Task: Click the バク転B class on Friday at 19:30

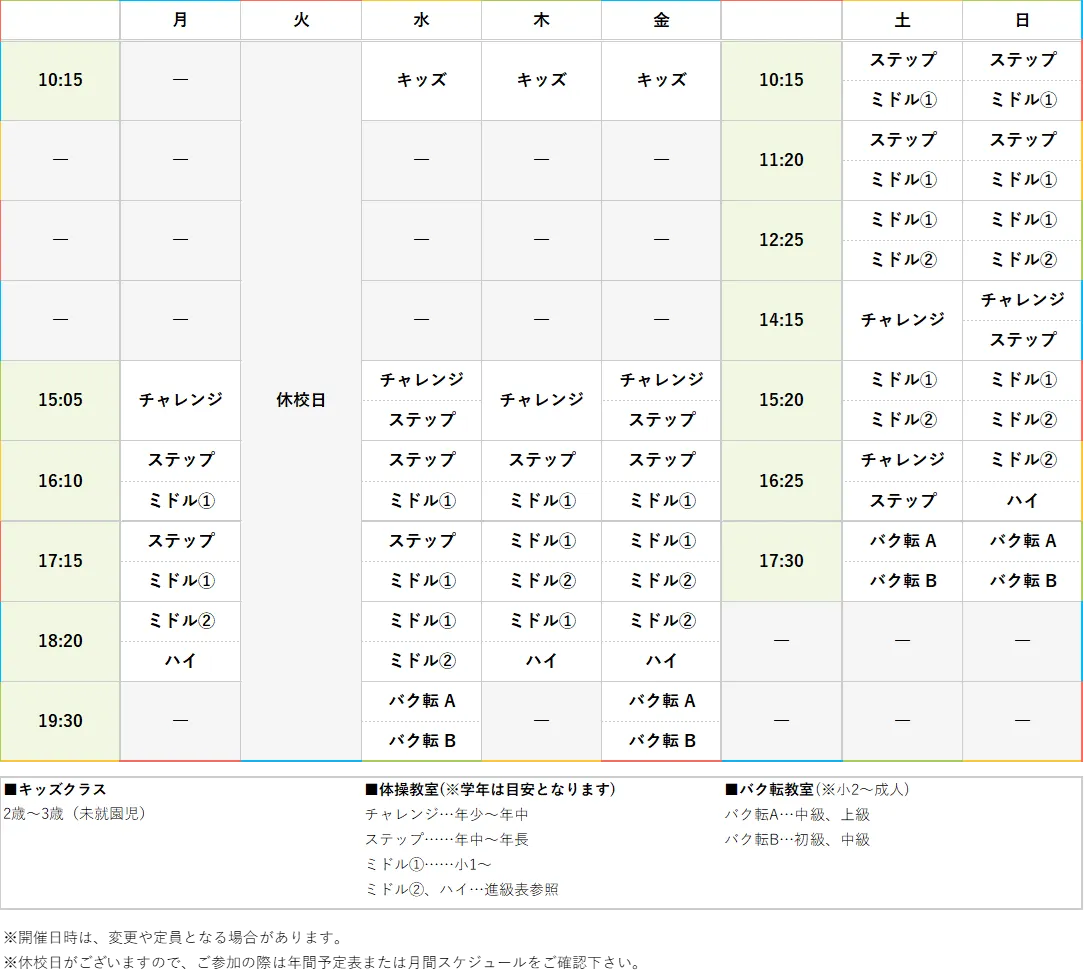Action: pos(660,741)
